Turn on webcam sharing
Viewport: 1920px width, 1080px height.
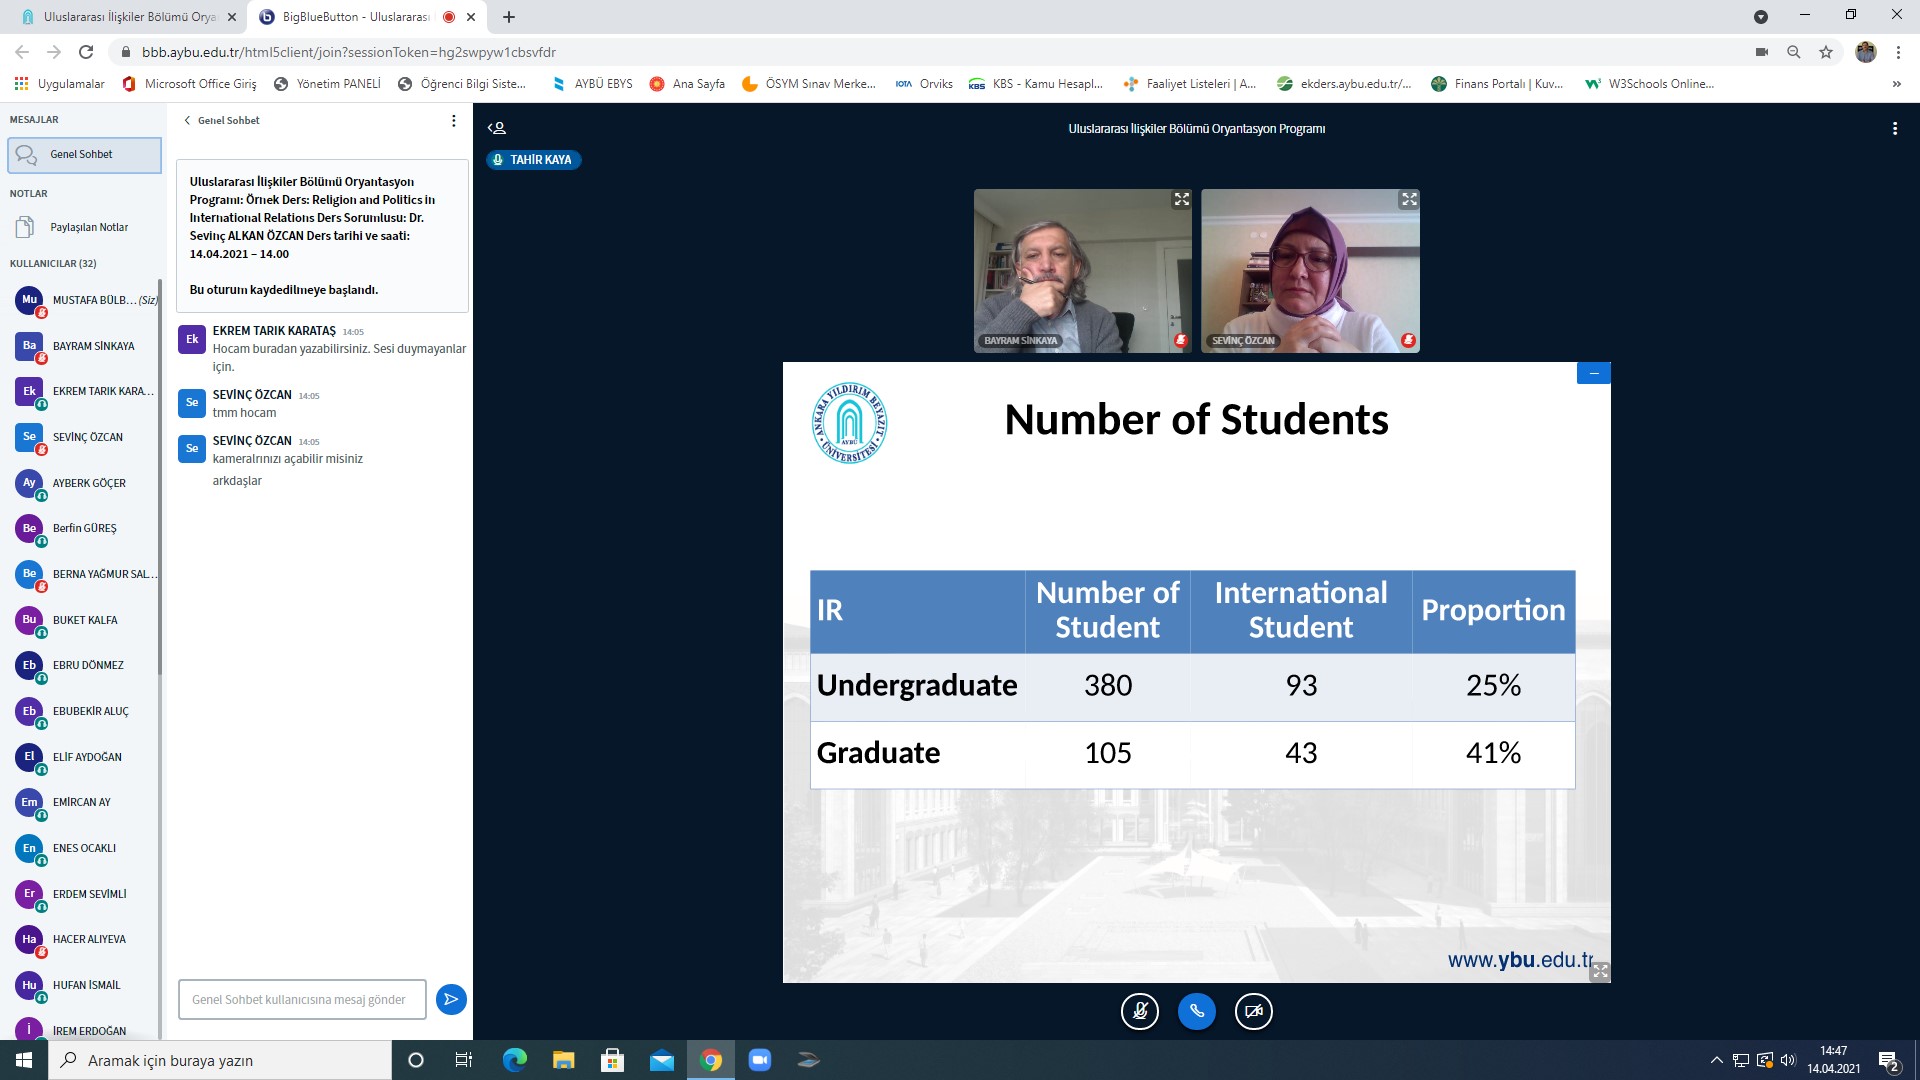pos(1253,1011)
